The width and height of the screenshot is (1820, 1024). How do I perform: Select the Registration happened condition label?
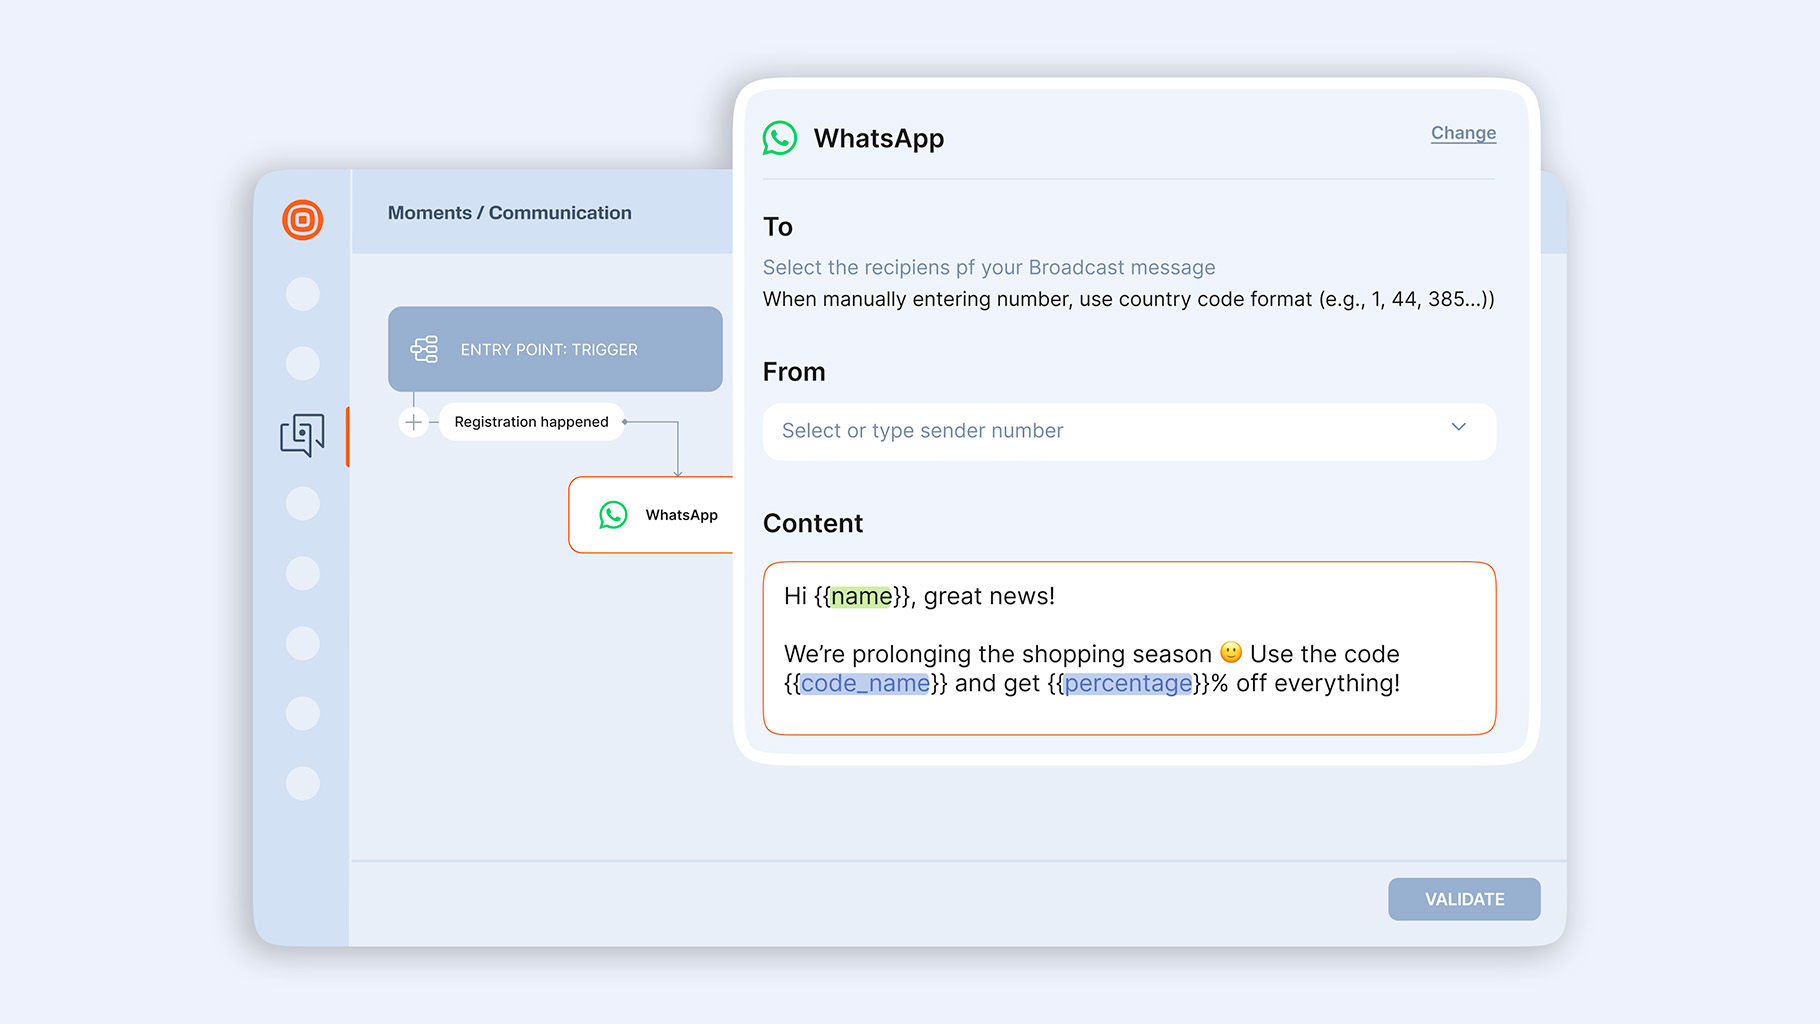(531, 422)
